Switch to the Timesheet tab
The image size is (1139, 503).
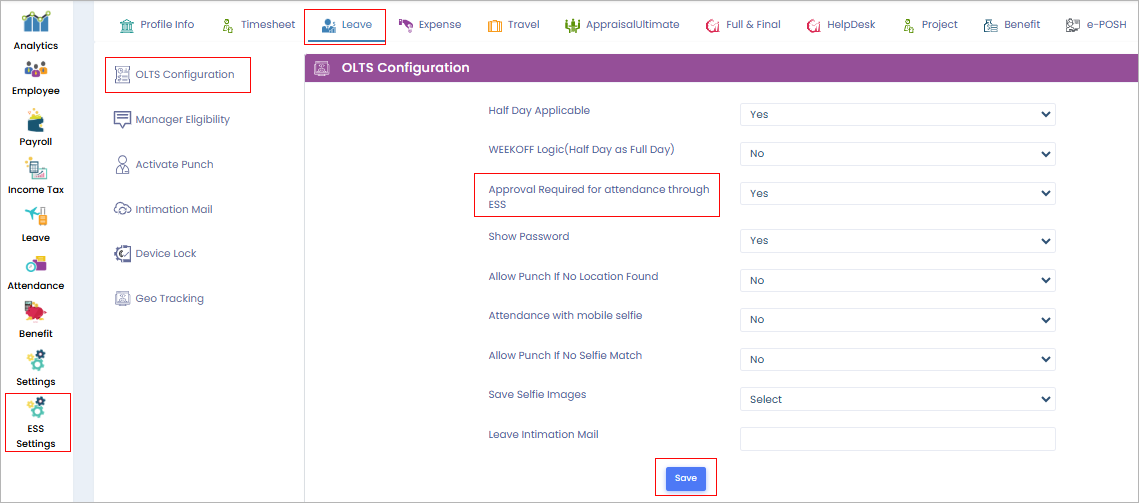[258, 24]
